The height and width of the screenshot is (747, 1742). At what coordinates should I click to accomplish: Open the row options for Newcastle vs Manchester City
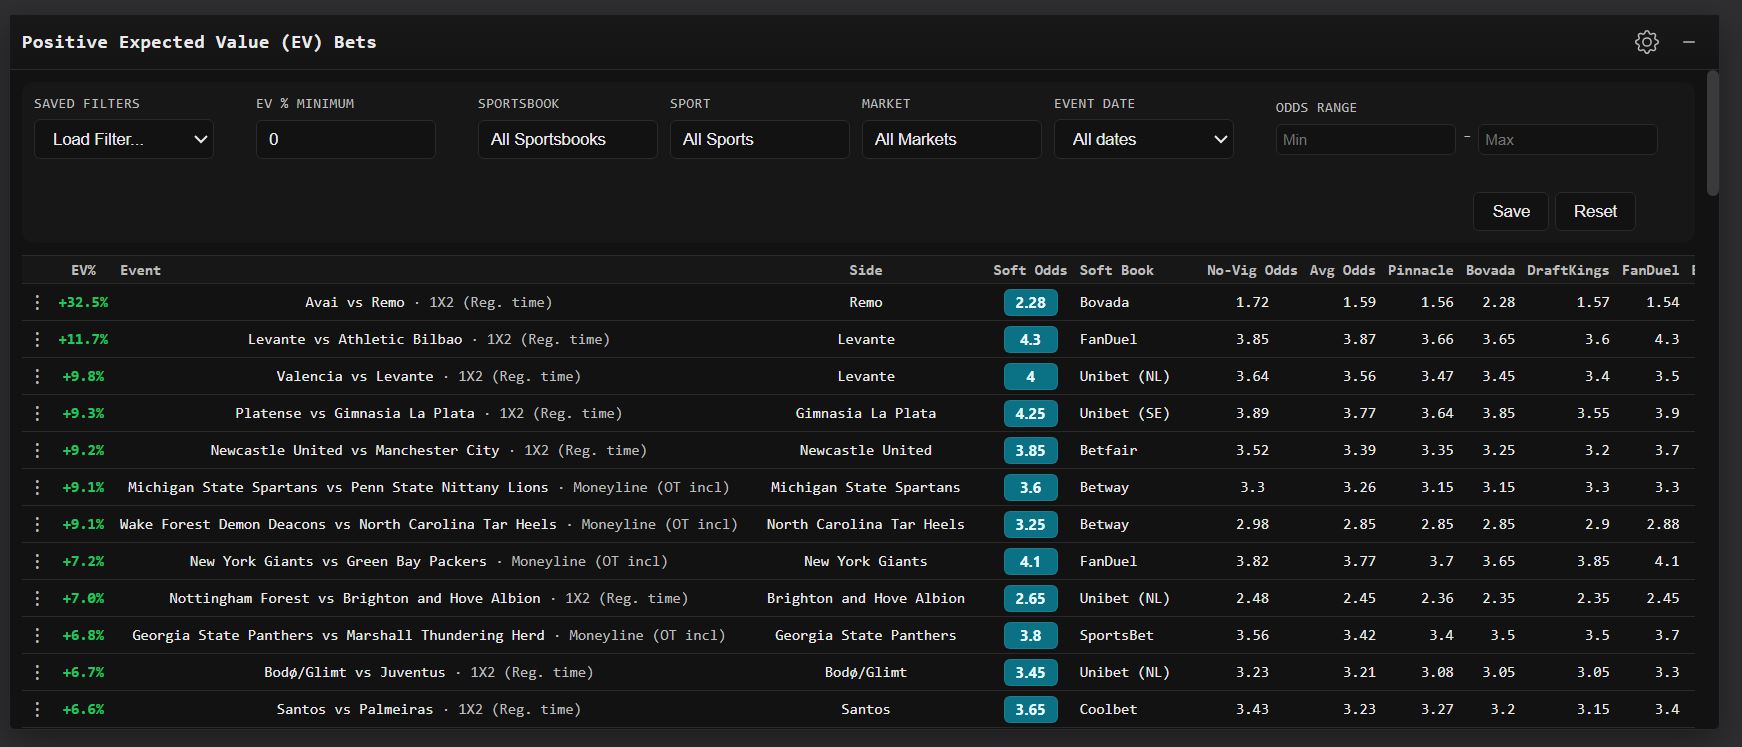click(x=37, y=450)
